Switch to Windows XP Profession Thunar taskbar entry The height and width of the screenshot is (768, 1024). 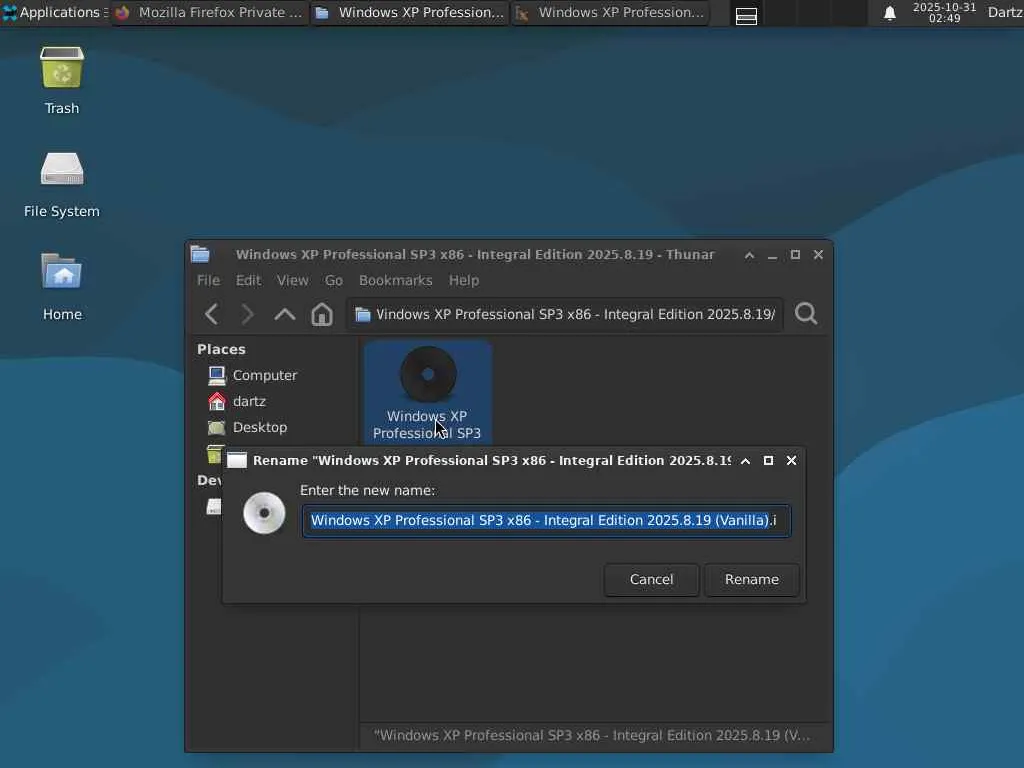click(409, 12)
